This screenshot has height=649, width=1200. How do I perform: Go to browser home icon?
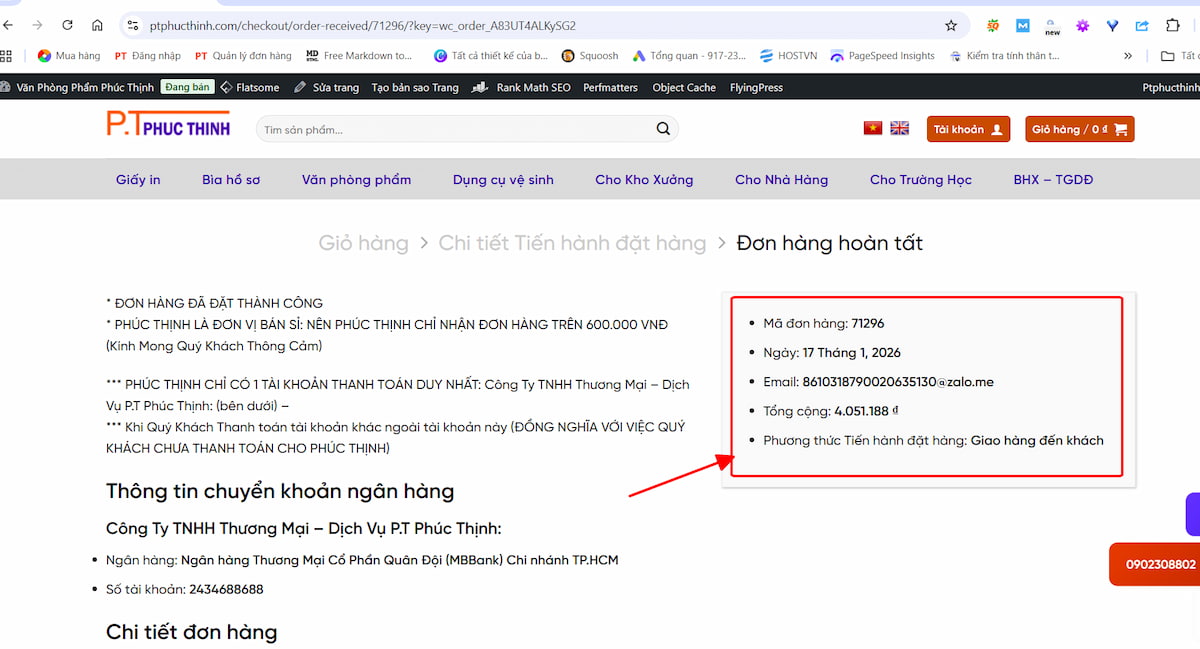pyautogui.click(x=97, y=25)
